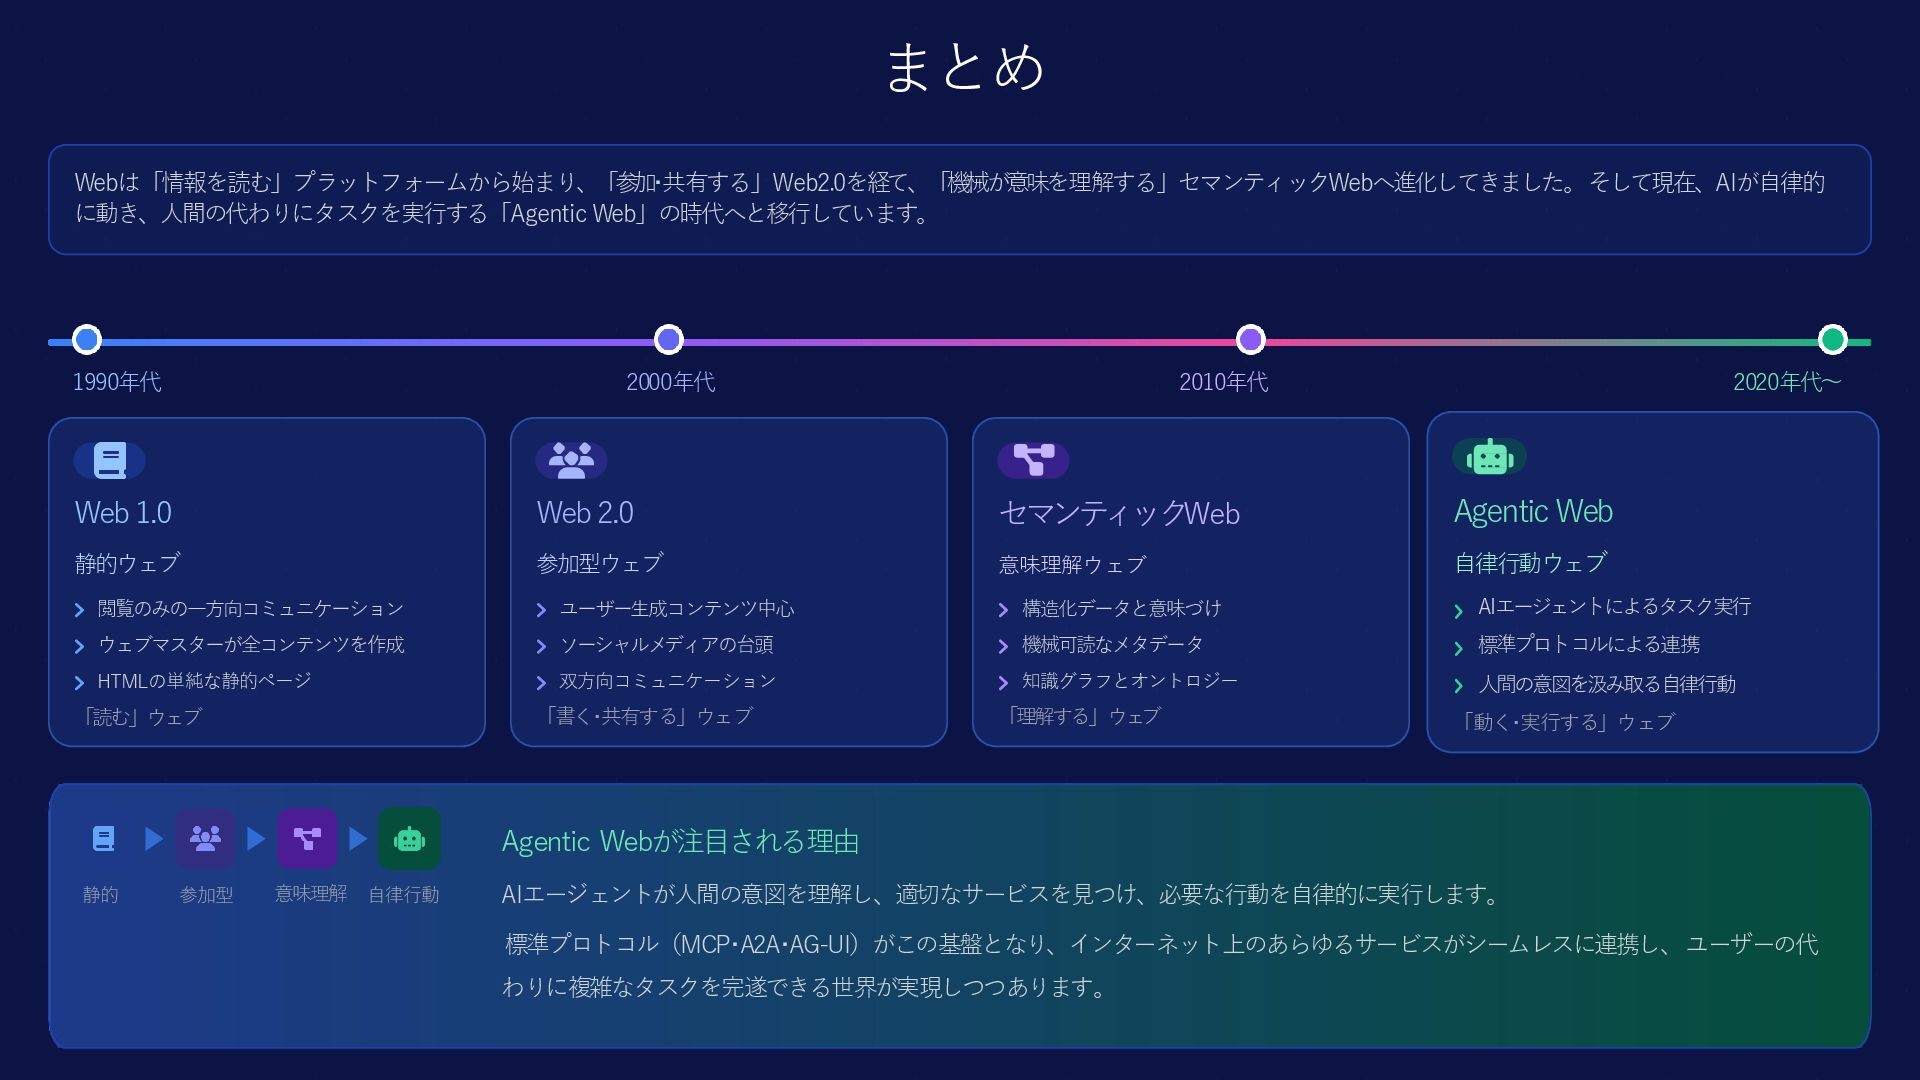The width and height of the screenshot is (1920, 1080).
Task: Click chevron beside 知識グラフとオントロジー
Action: 1003,682
